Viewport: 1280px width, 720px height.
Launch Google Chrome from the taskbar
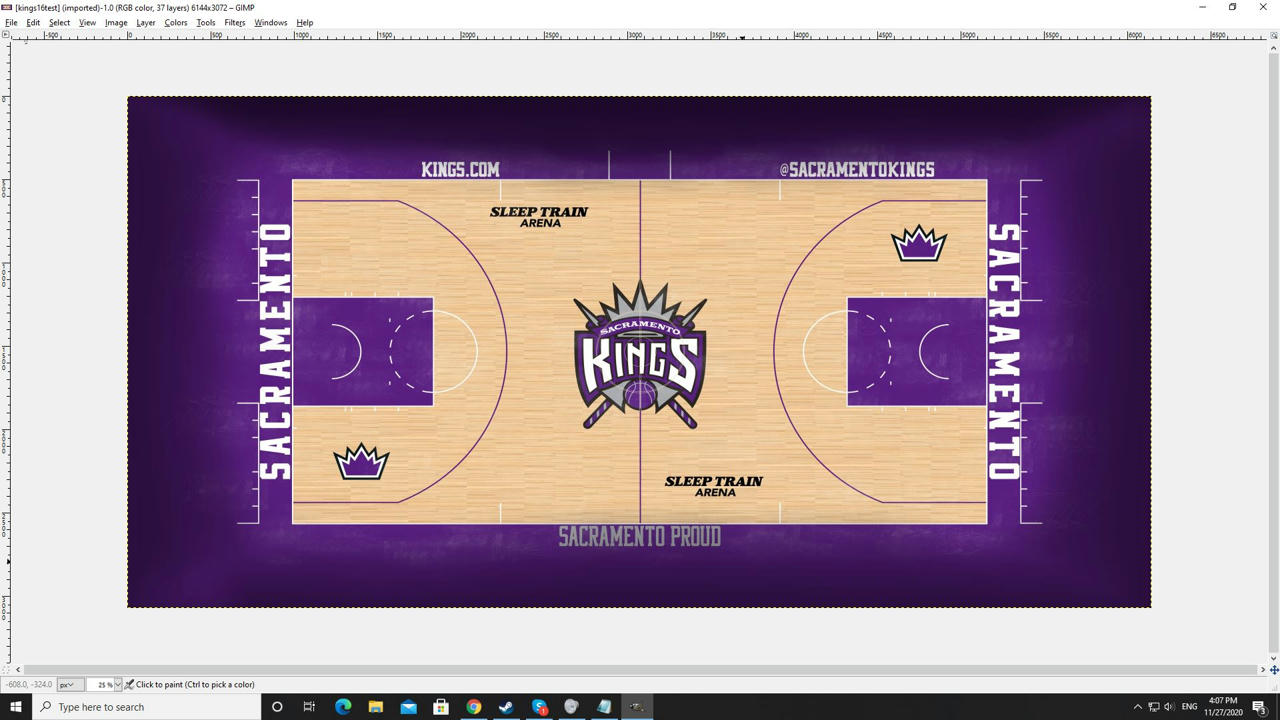[x=474, y=707]
